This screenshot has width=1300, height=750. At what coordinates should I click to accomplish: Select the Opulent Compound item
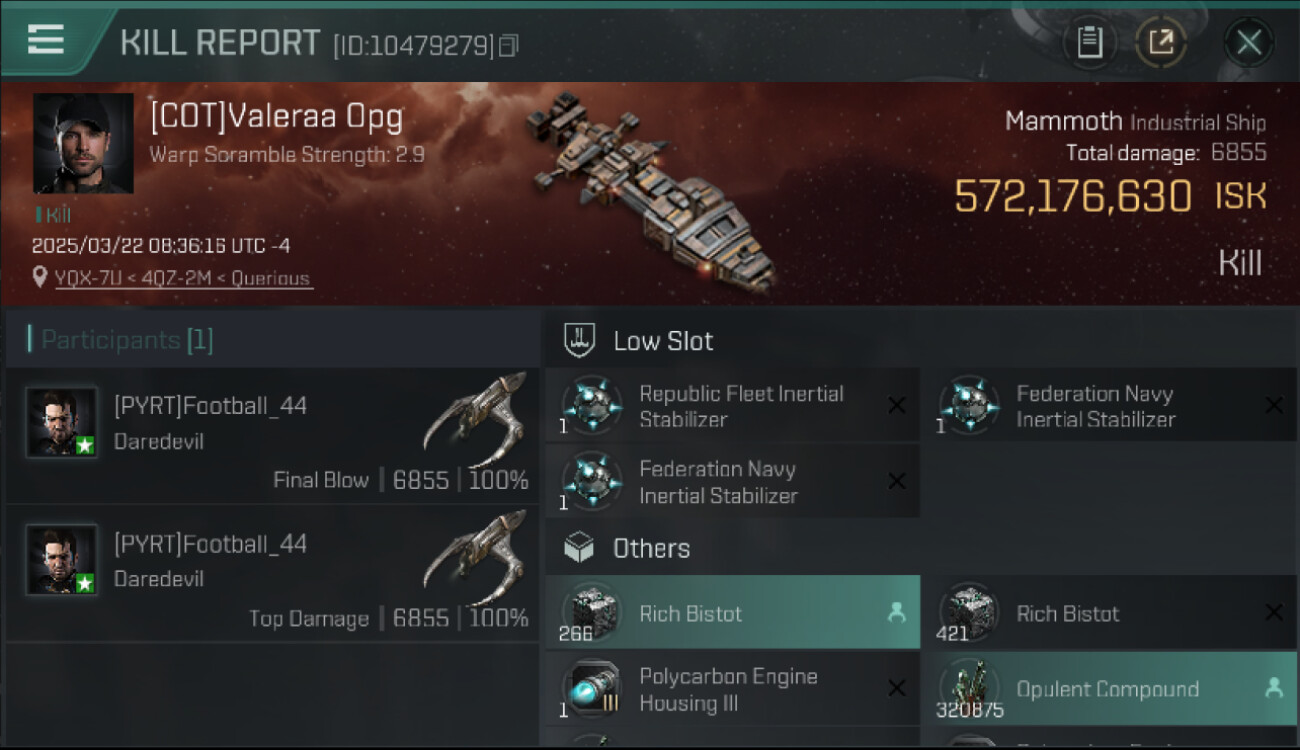coord(1107,689)
